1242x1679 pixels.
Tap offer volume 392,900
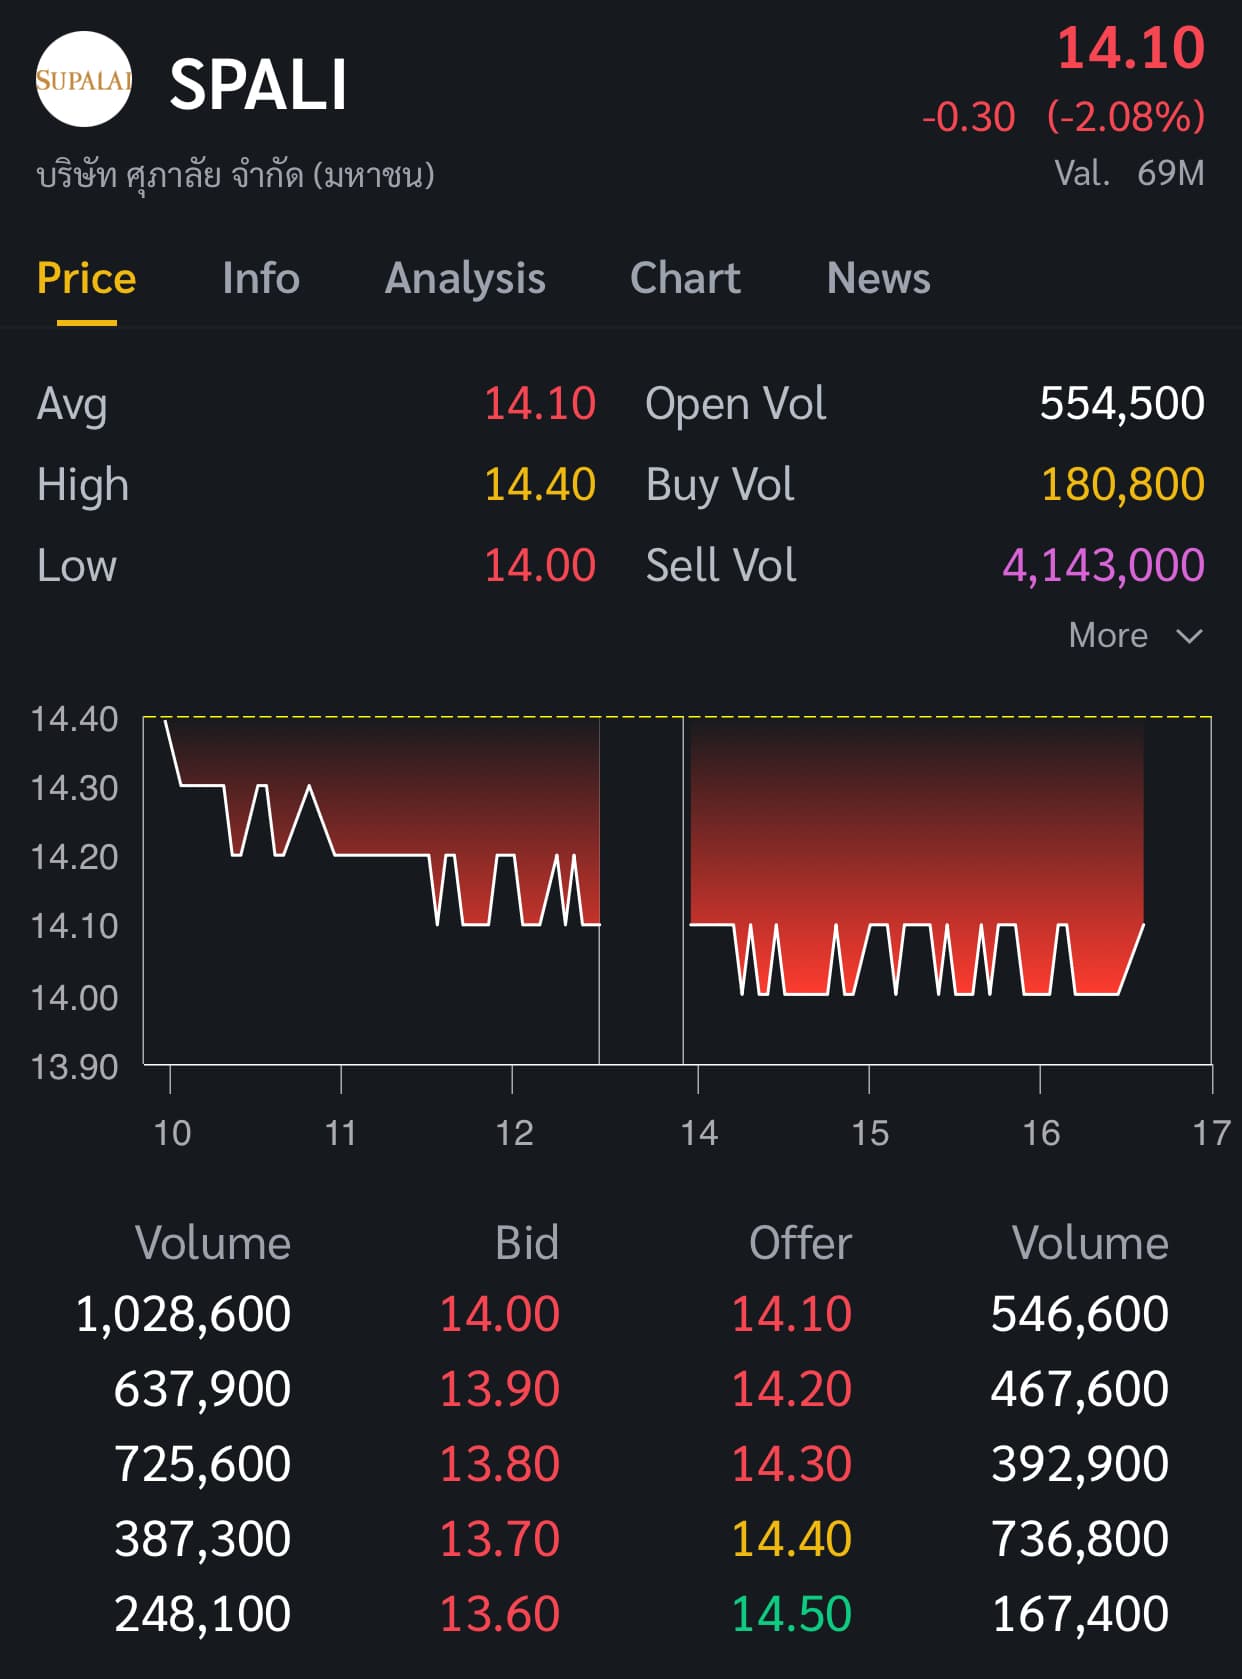tap(1080, 1464)
